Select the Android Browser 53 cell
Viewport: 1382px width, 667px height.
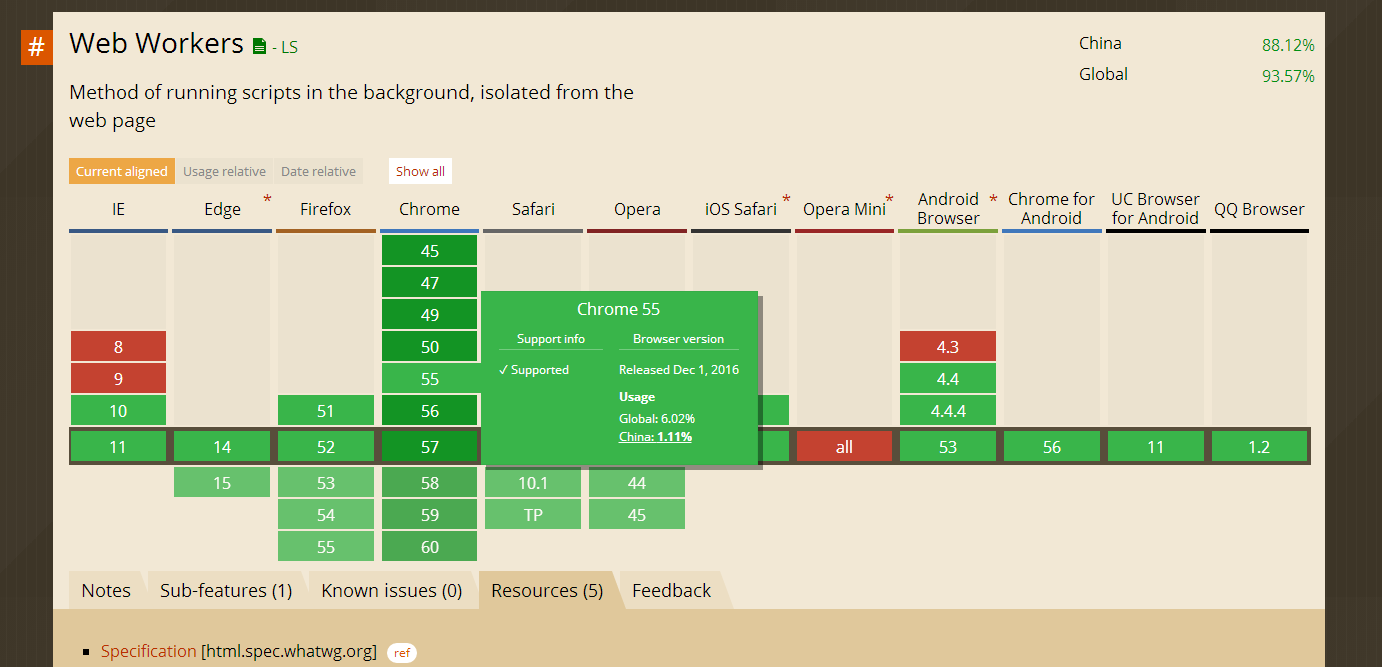(x=948, y=447)
